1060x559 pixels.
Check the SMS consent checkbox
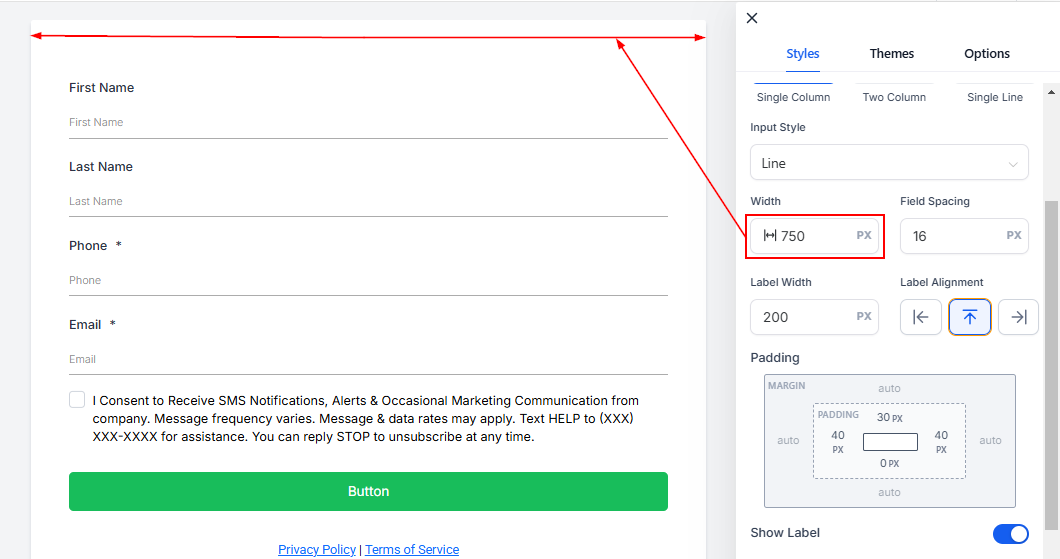(77, 400)
